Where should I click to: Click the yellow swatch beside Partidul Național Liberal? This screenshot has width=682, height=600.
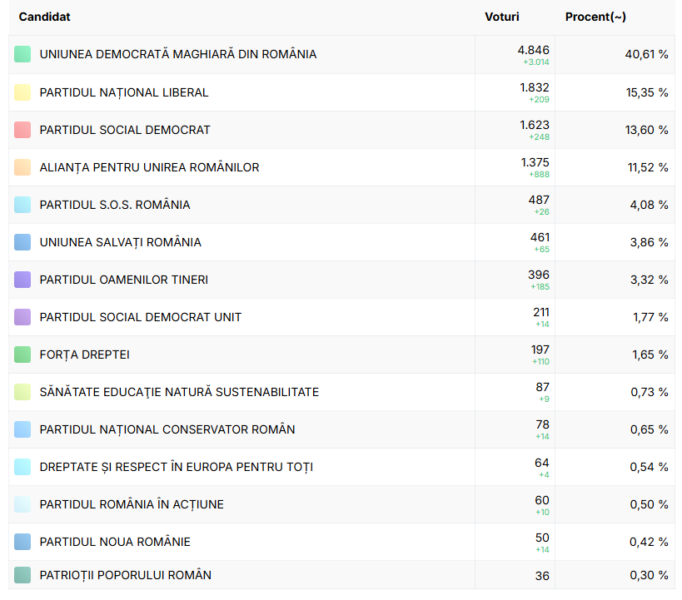point(22,92)
